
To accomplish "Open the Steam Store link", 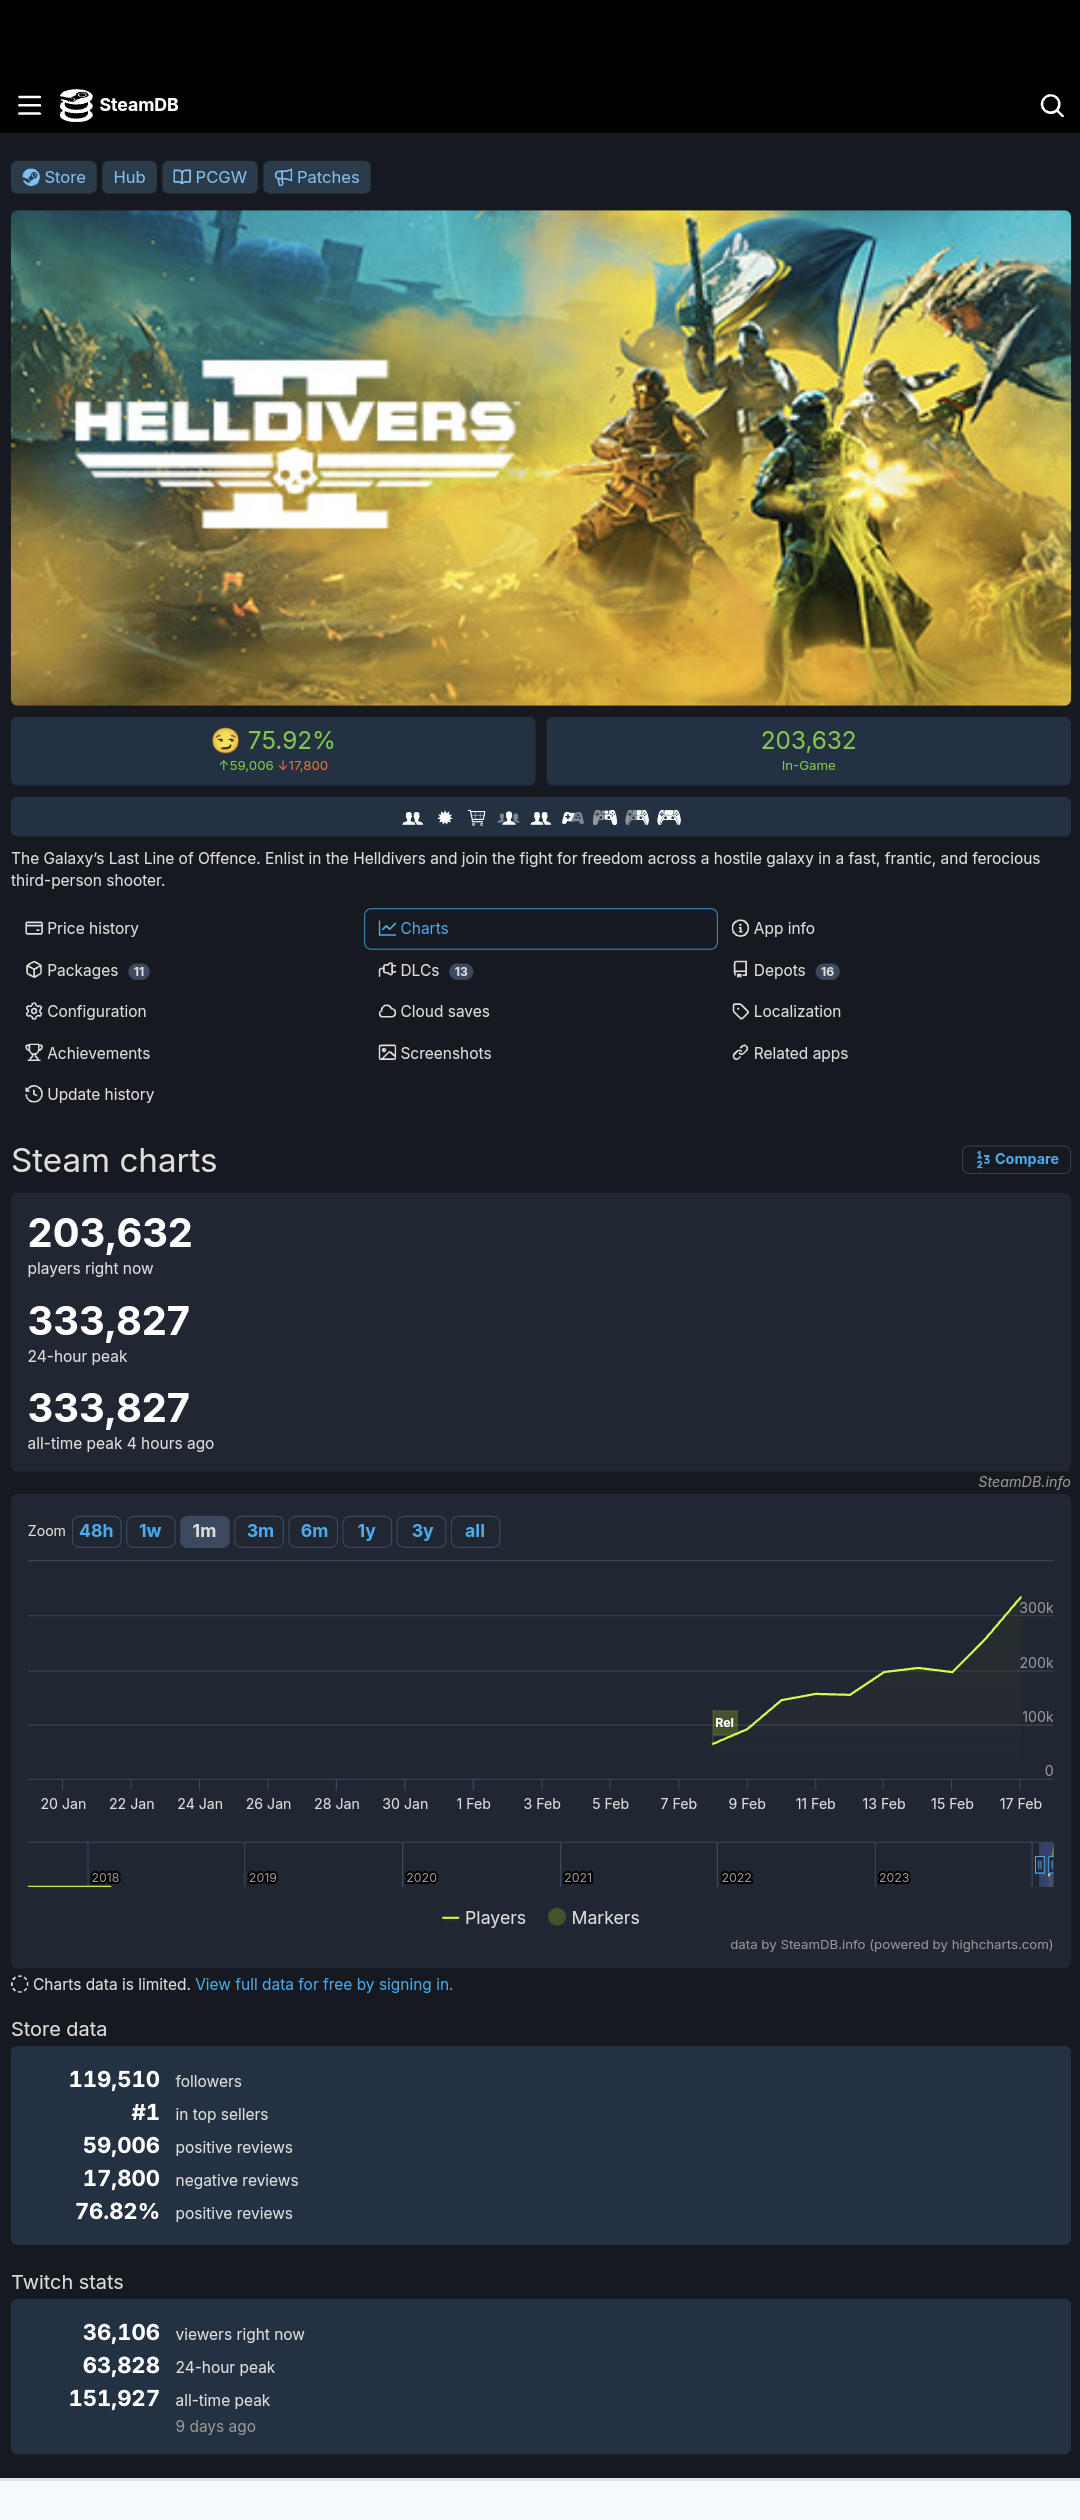I will pyautogui.click(x=54, y=177).
